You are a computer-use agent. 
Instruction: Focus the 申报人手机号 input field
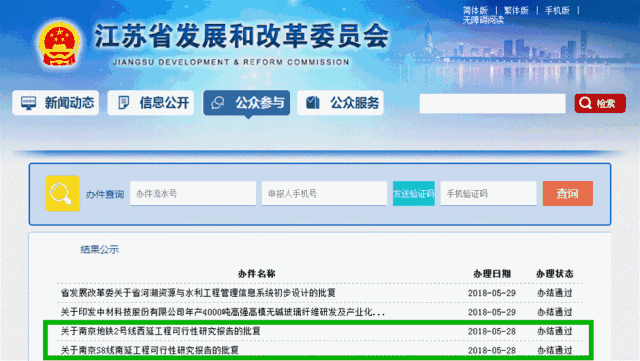pos(324,194)
